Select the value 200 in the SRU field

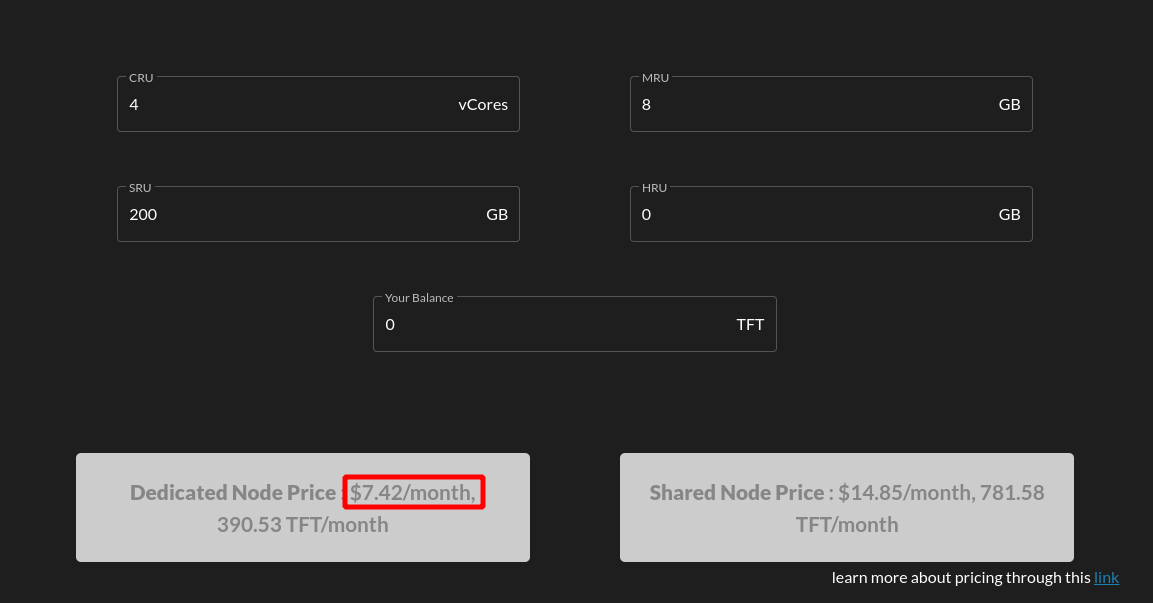(x=143, y=214)
